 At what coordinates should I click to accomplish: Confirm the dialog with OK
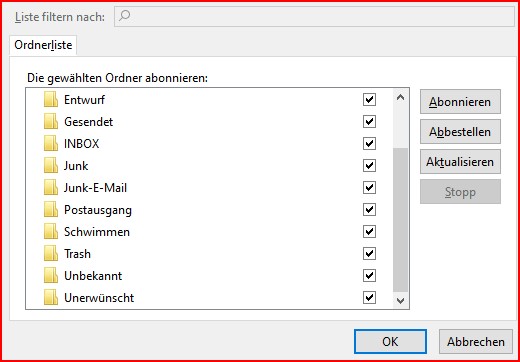390,342
